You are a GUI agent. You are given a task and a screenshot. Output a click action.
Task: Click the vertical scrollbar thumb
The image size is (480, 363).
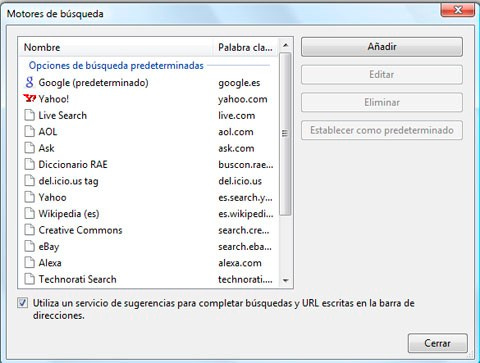tap(285, 133)
